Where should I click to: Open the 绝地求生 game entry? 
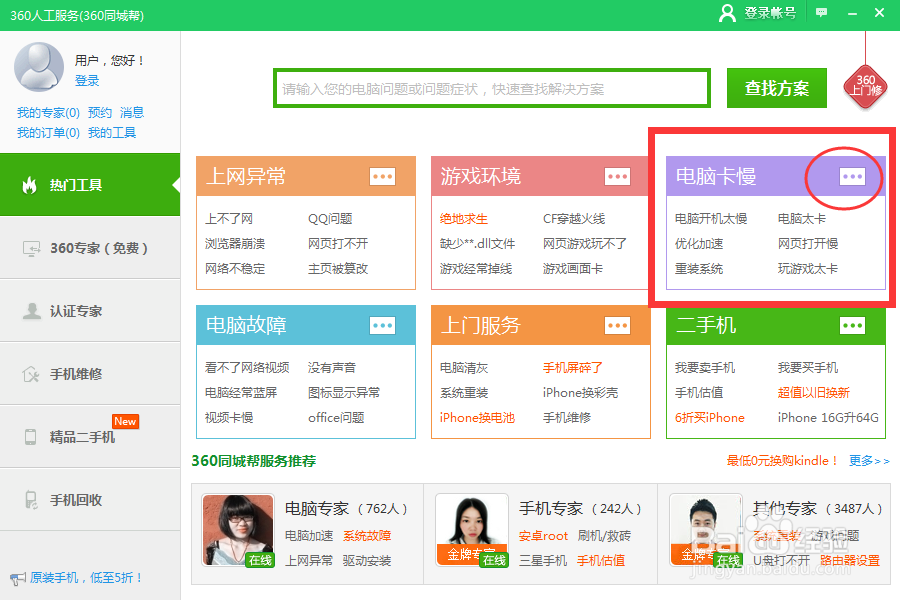(464, 219)
